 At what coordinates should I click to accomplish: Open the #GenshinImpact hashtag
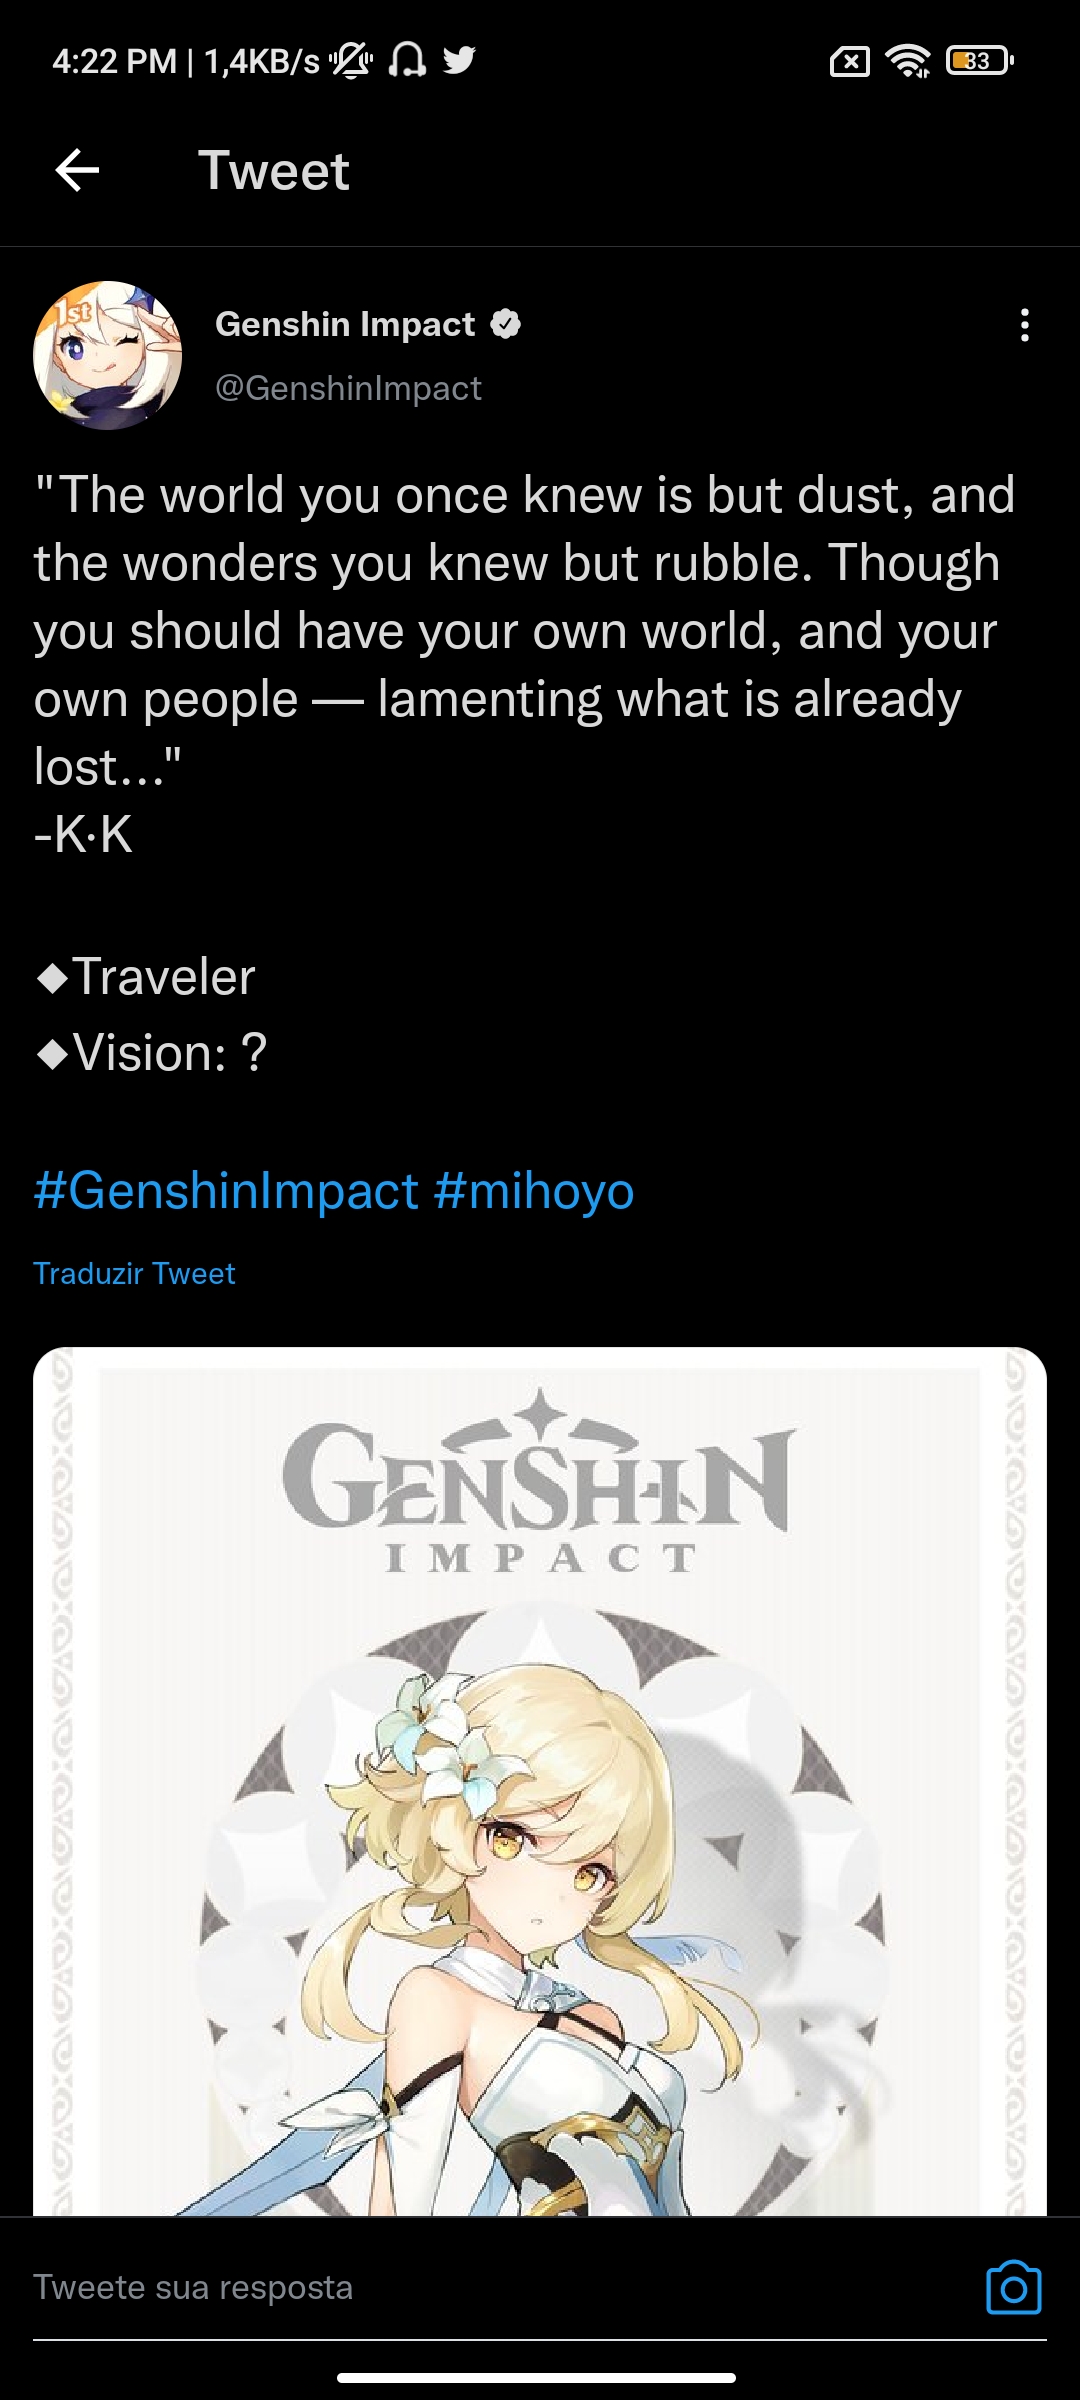pyautogui.click(x=226, y=1191)
